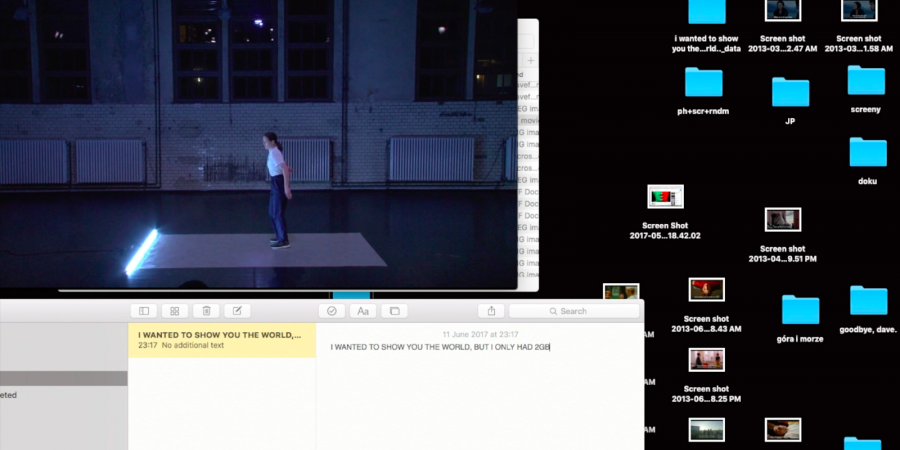Click the 'góra i morze' folder
Screen dimensions: 900x450
click(800, 310)
